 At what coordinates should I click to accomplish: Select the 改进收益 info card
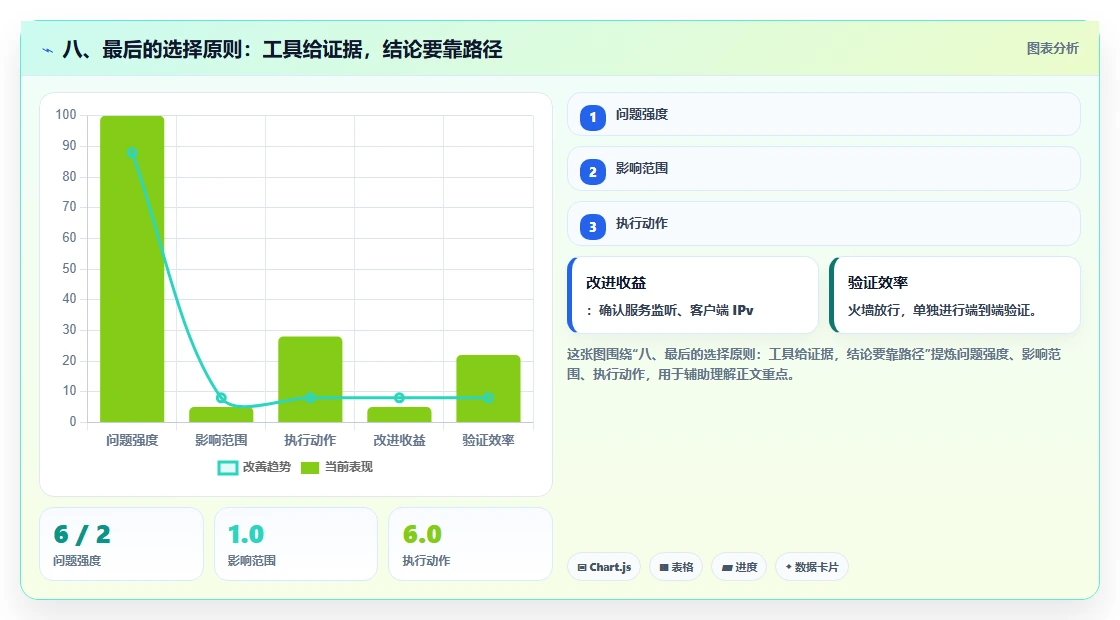[x=693, y=295]
